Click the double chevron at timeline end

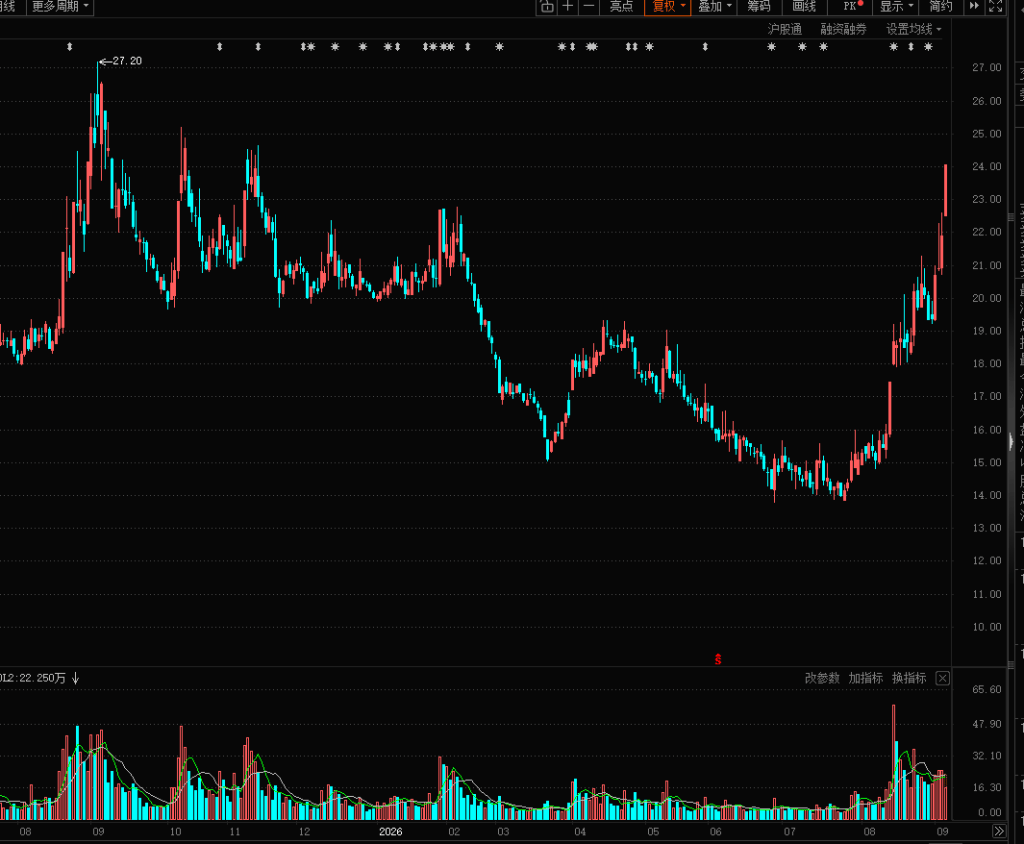pos(999,831)
